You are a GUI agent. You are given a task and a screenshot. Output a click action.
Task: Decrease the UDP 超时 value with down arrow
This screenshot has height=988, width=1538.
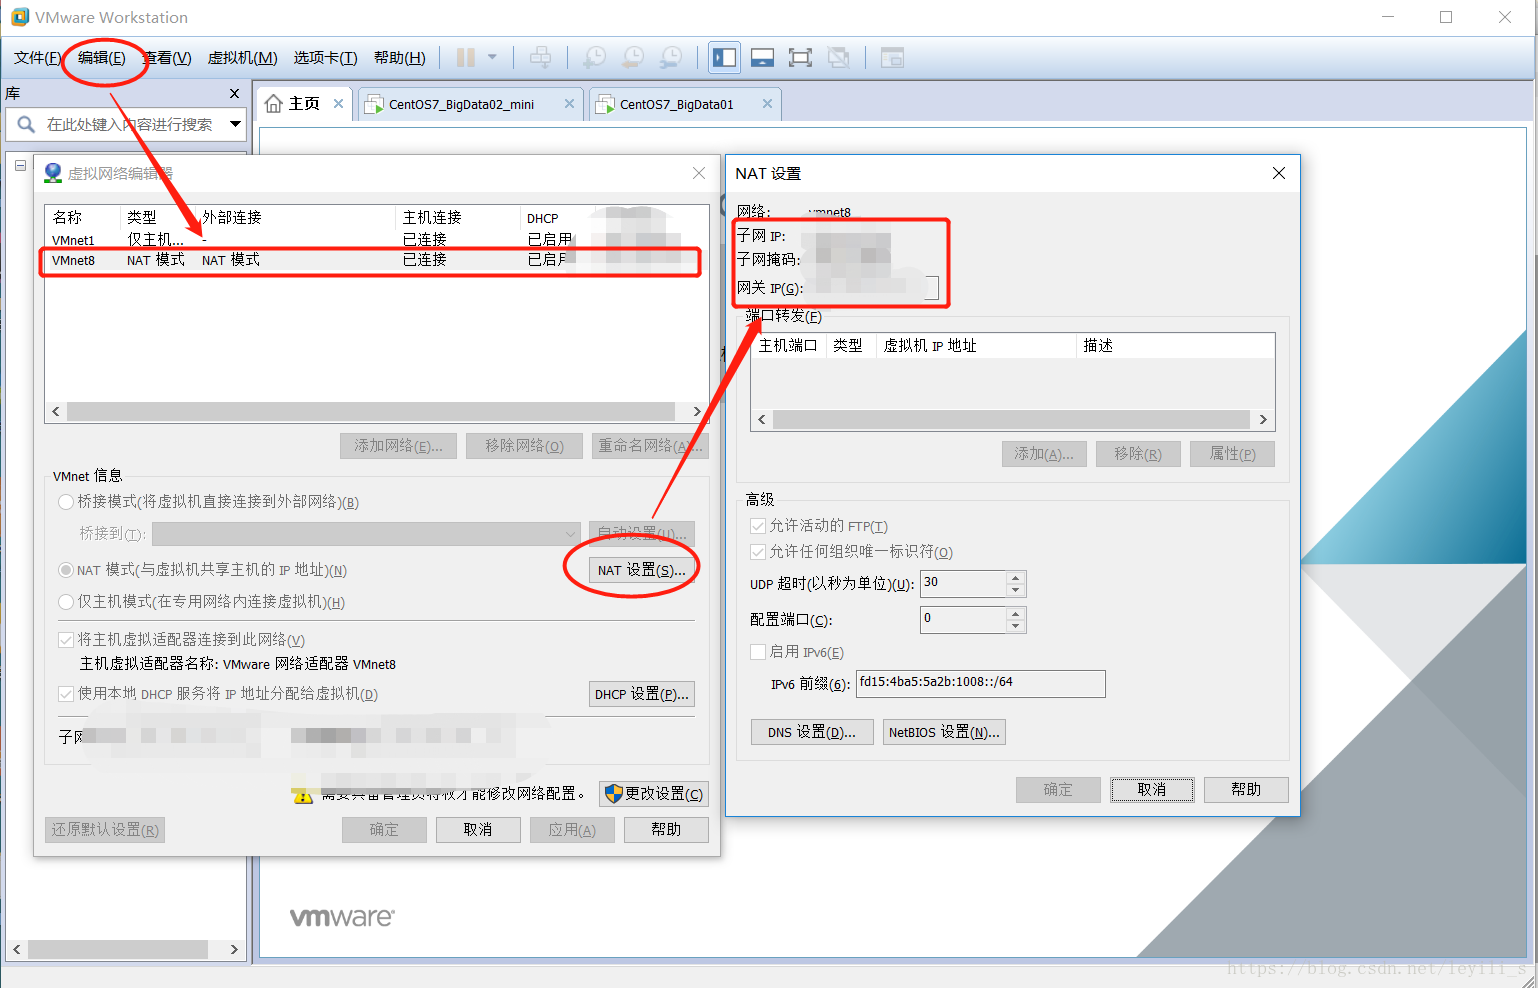1016,590
